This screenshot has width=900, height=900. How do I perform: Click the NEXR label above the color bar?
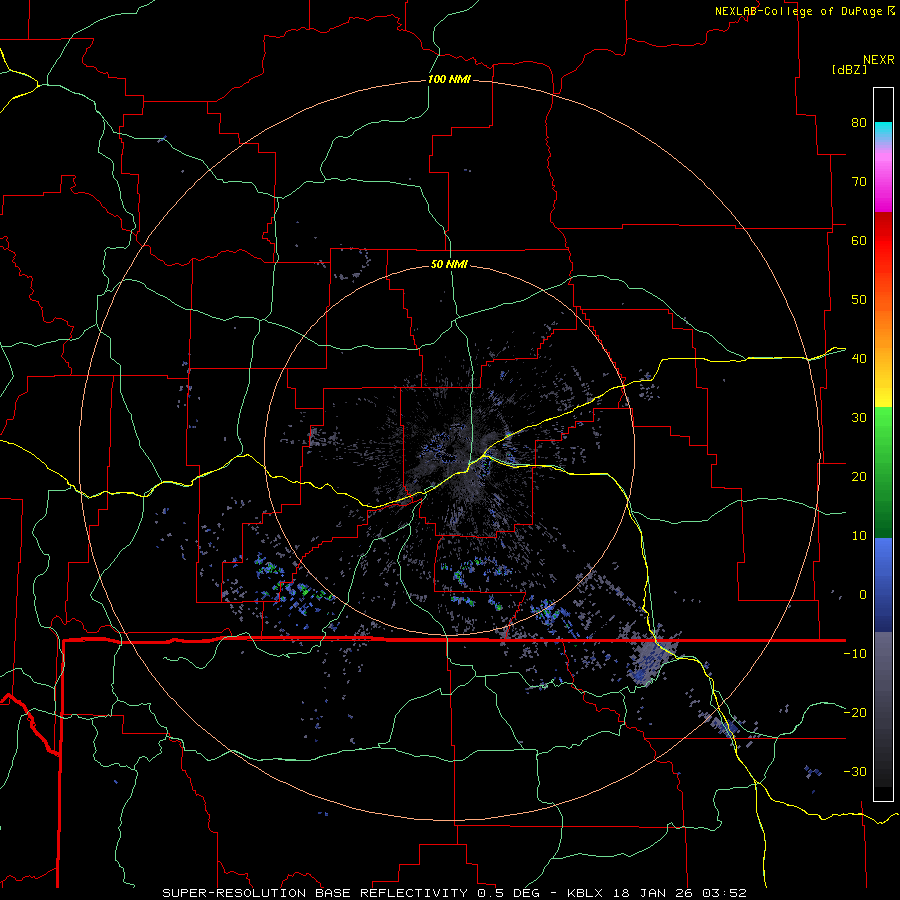pos(878,60)
